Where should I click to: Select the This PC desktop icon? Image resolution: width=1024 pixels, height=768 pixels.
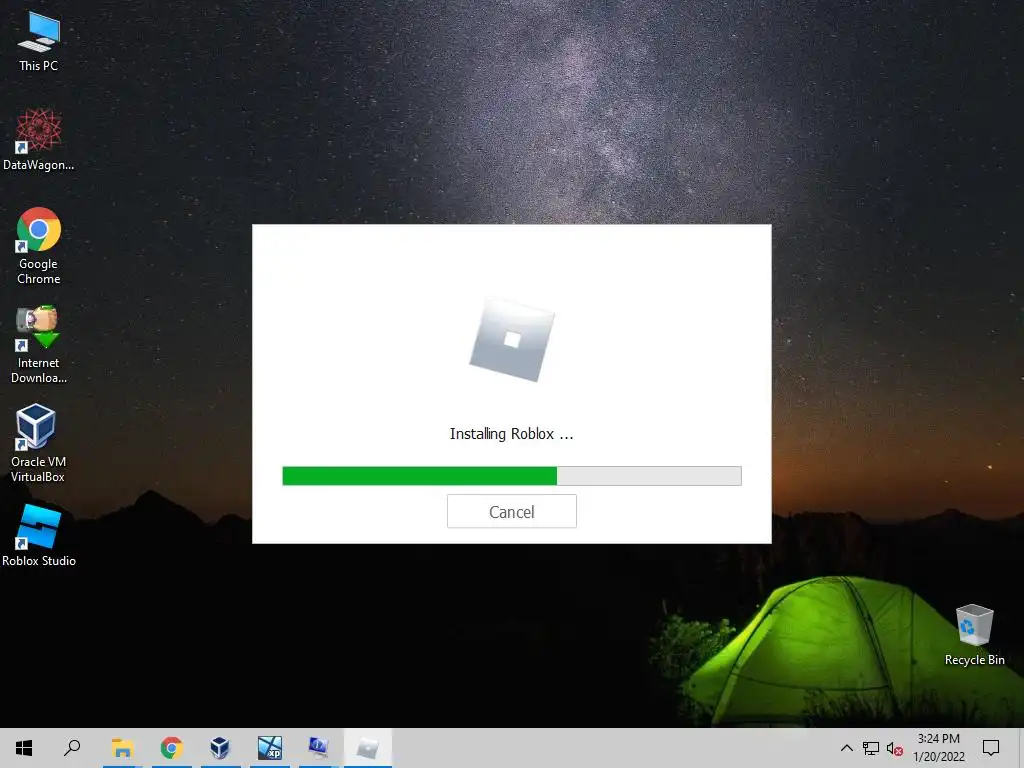click(x=38, y=42)
